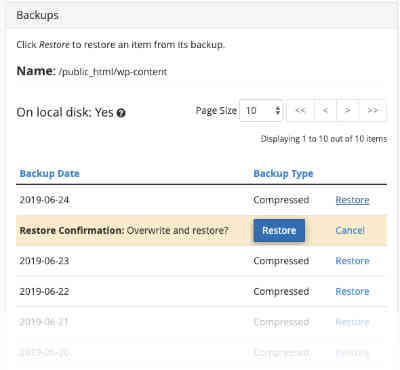Click the 'Restore Confirmation' message text
Image resolution: width=400 pixels, height=370 pixels.
click(124, 230)
